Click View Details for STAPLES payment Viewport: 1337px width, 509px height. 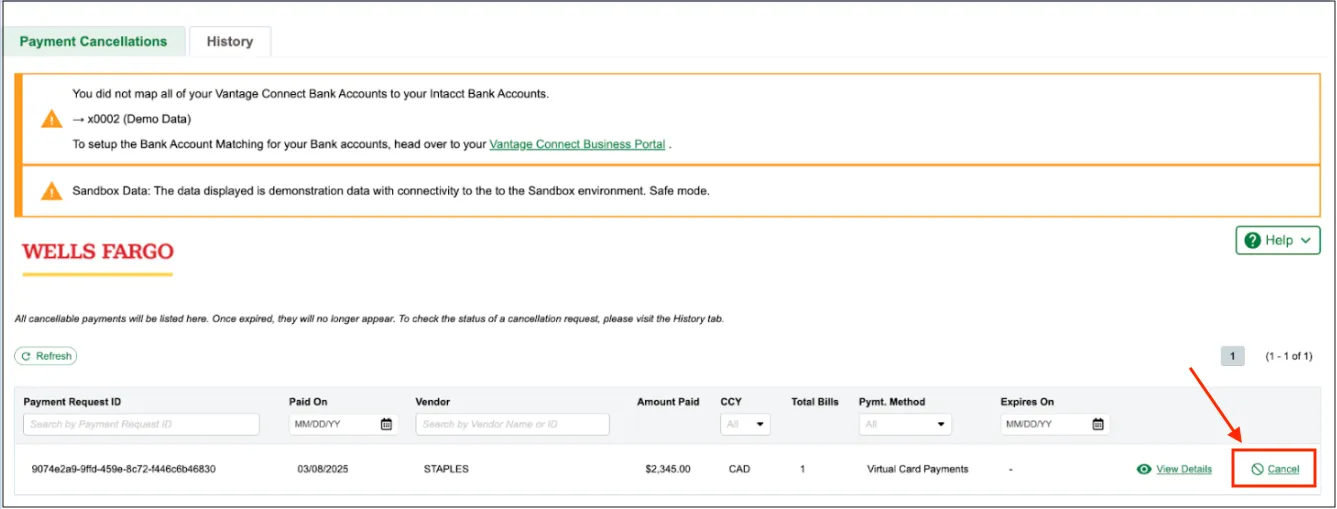click(1184, 469)
